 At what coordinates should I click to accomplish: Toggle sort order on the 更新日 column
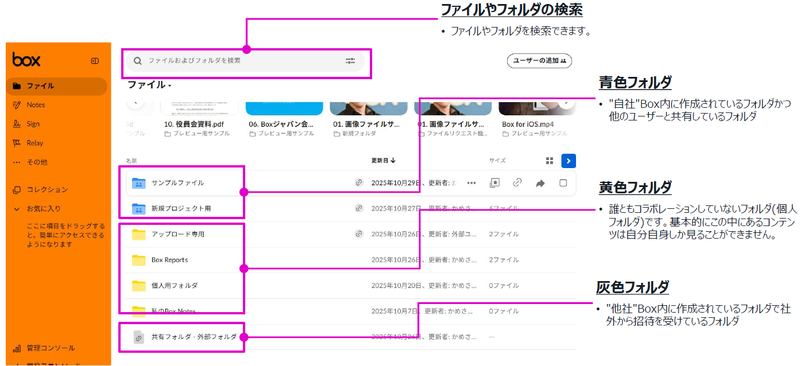point(384,161)
